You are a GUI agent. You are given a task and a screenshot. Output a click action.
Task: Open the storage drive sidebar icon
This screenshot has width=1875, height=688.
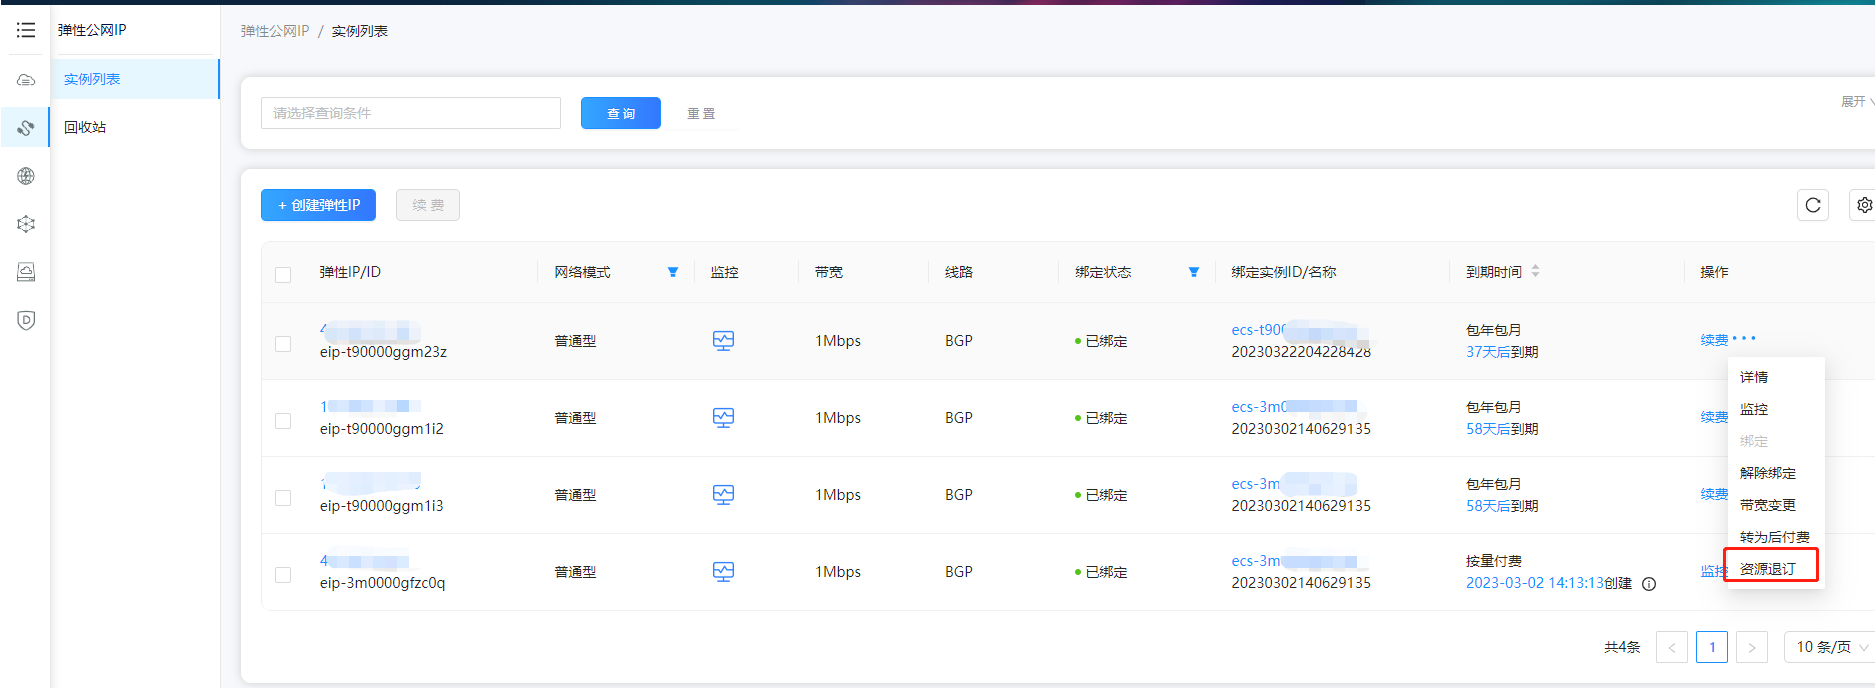[x=26, y=272]
